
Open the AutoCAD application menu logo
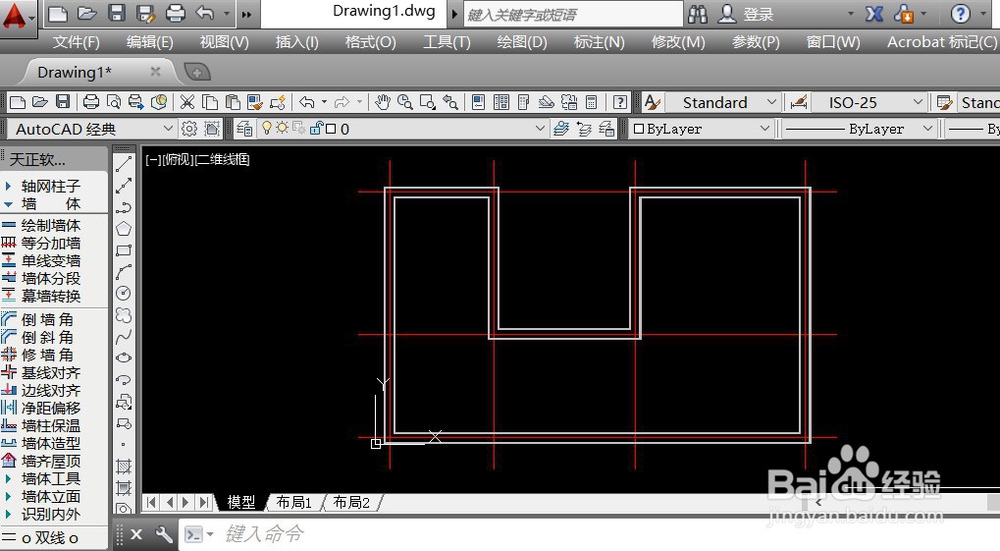tap(15, 17)
